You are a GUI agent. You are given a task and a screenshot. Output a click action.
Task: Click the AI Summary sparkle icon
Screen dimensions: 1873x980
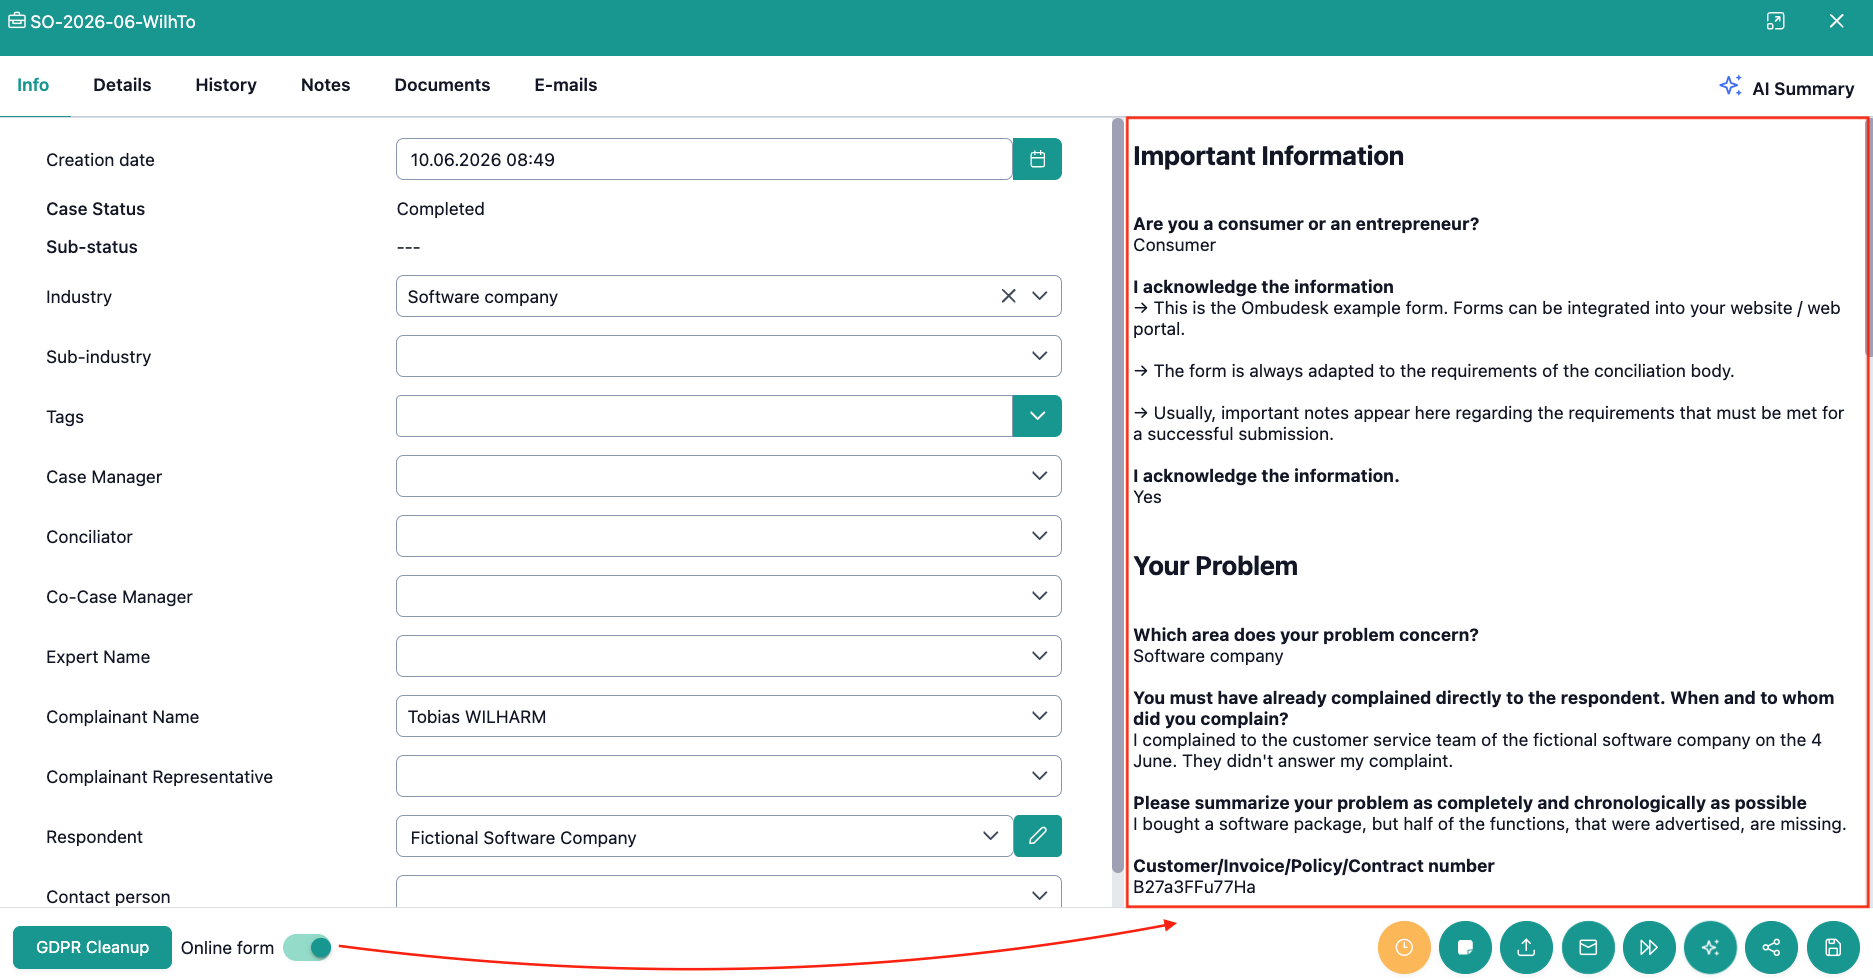tap(1730, 86)
